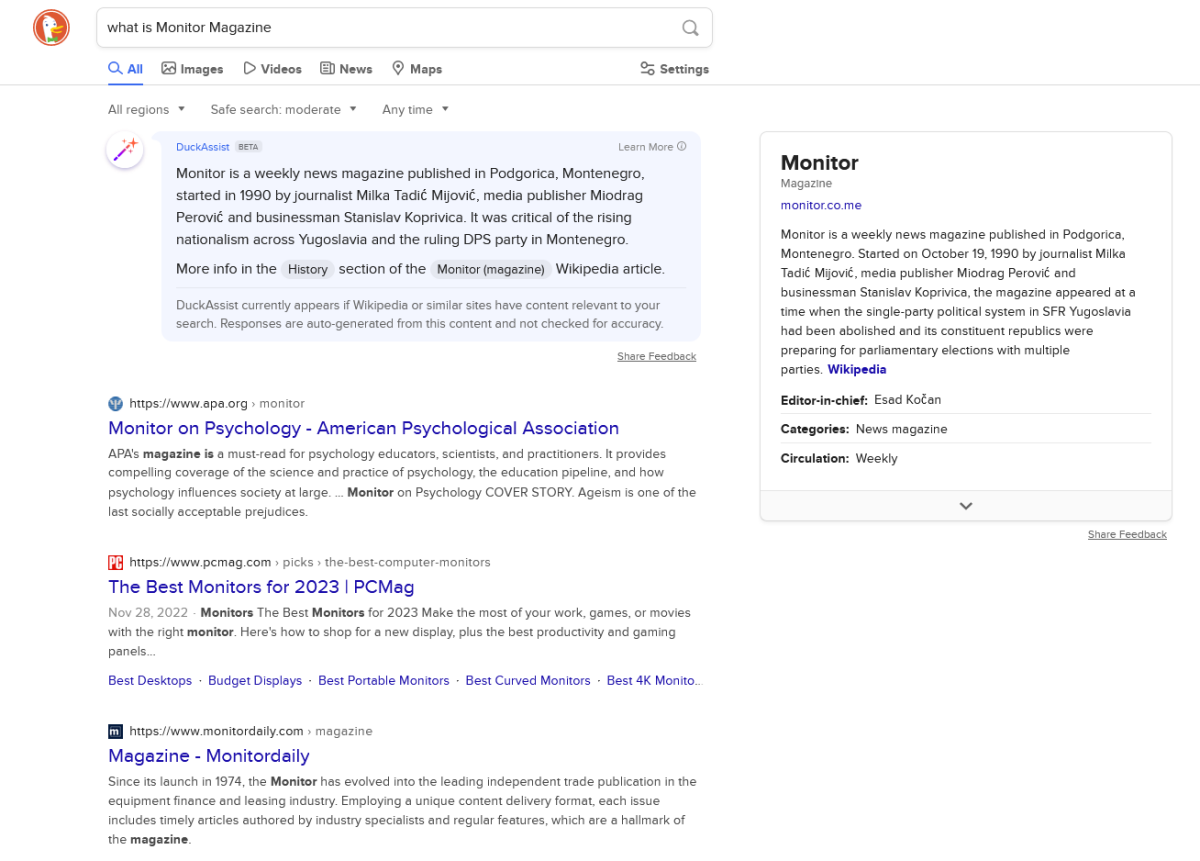Select the Esad Kočan editor name

click(907, 400)
